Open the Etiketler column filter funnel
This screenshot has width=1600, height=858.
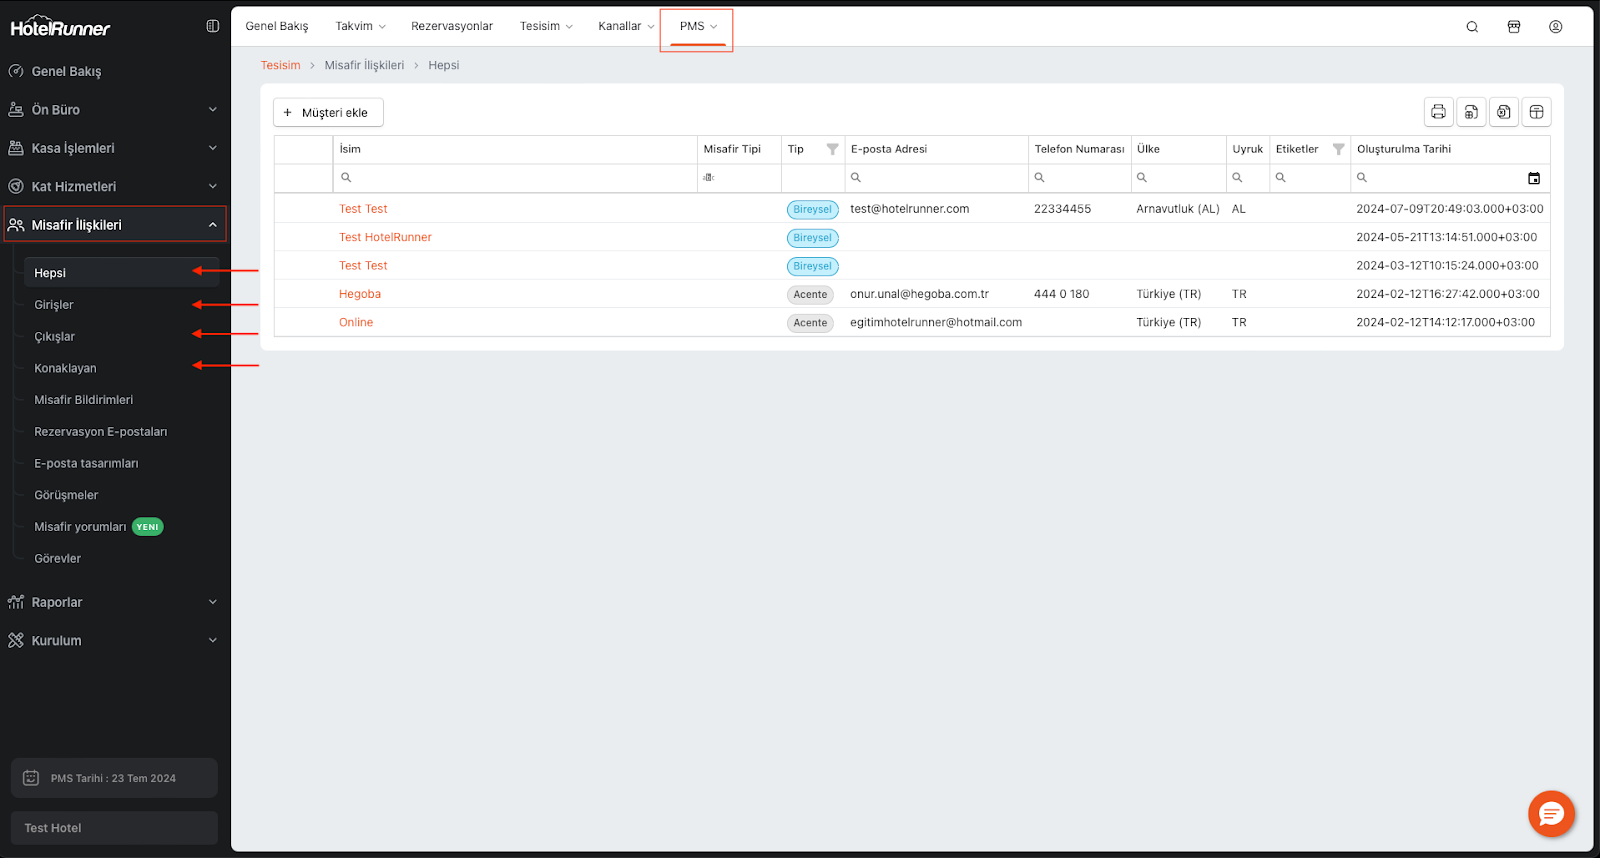[x=1338, y=149]
